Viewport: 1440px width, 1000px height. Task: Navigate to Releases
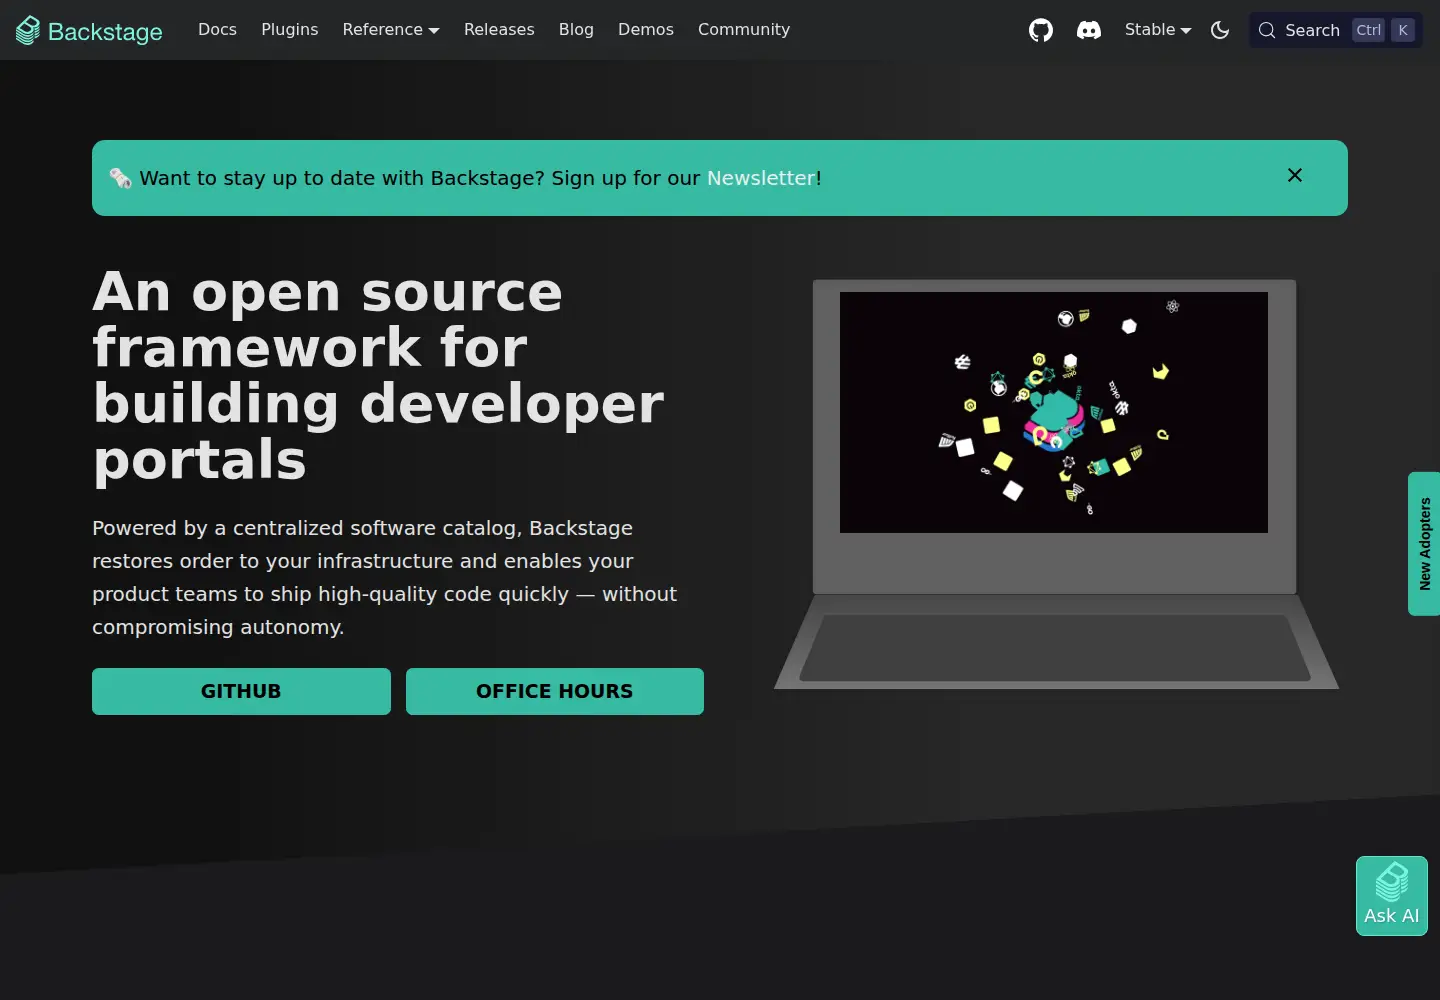[499, 30]
